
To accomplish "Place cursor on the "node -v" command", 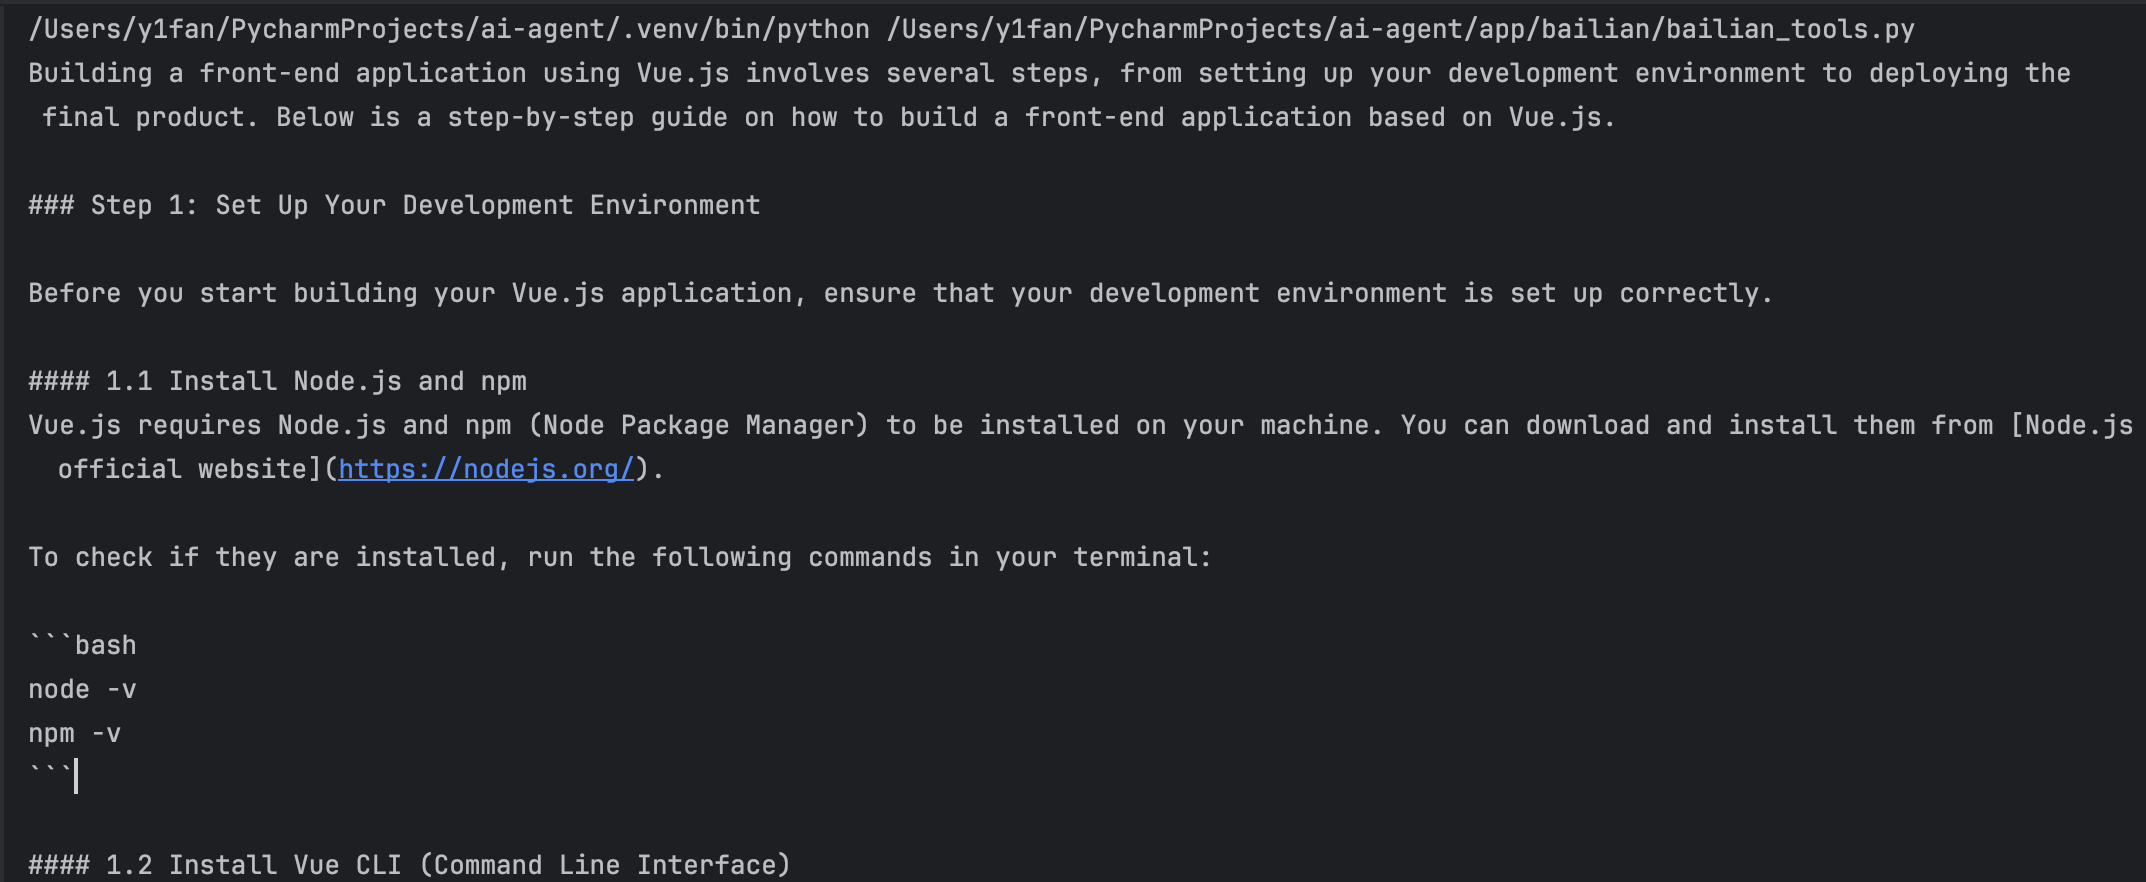I will [x=82, y=689].
